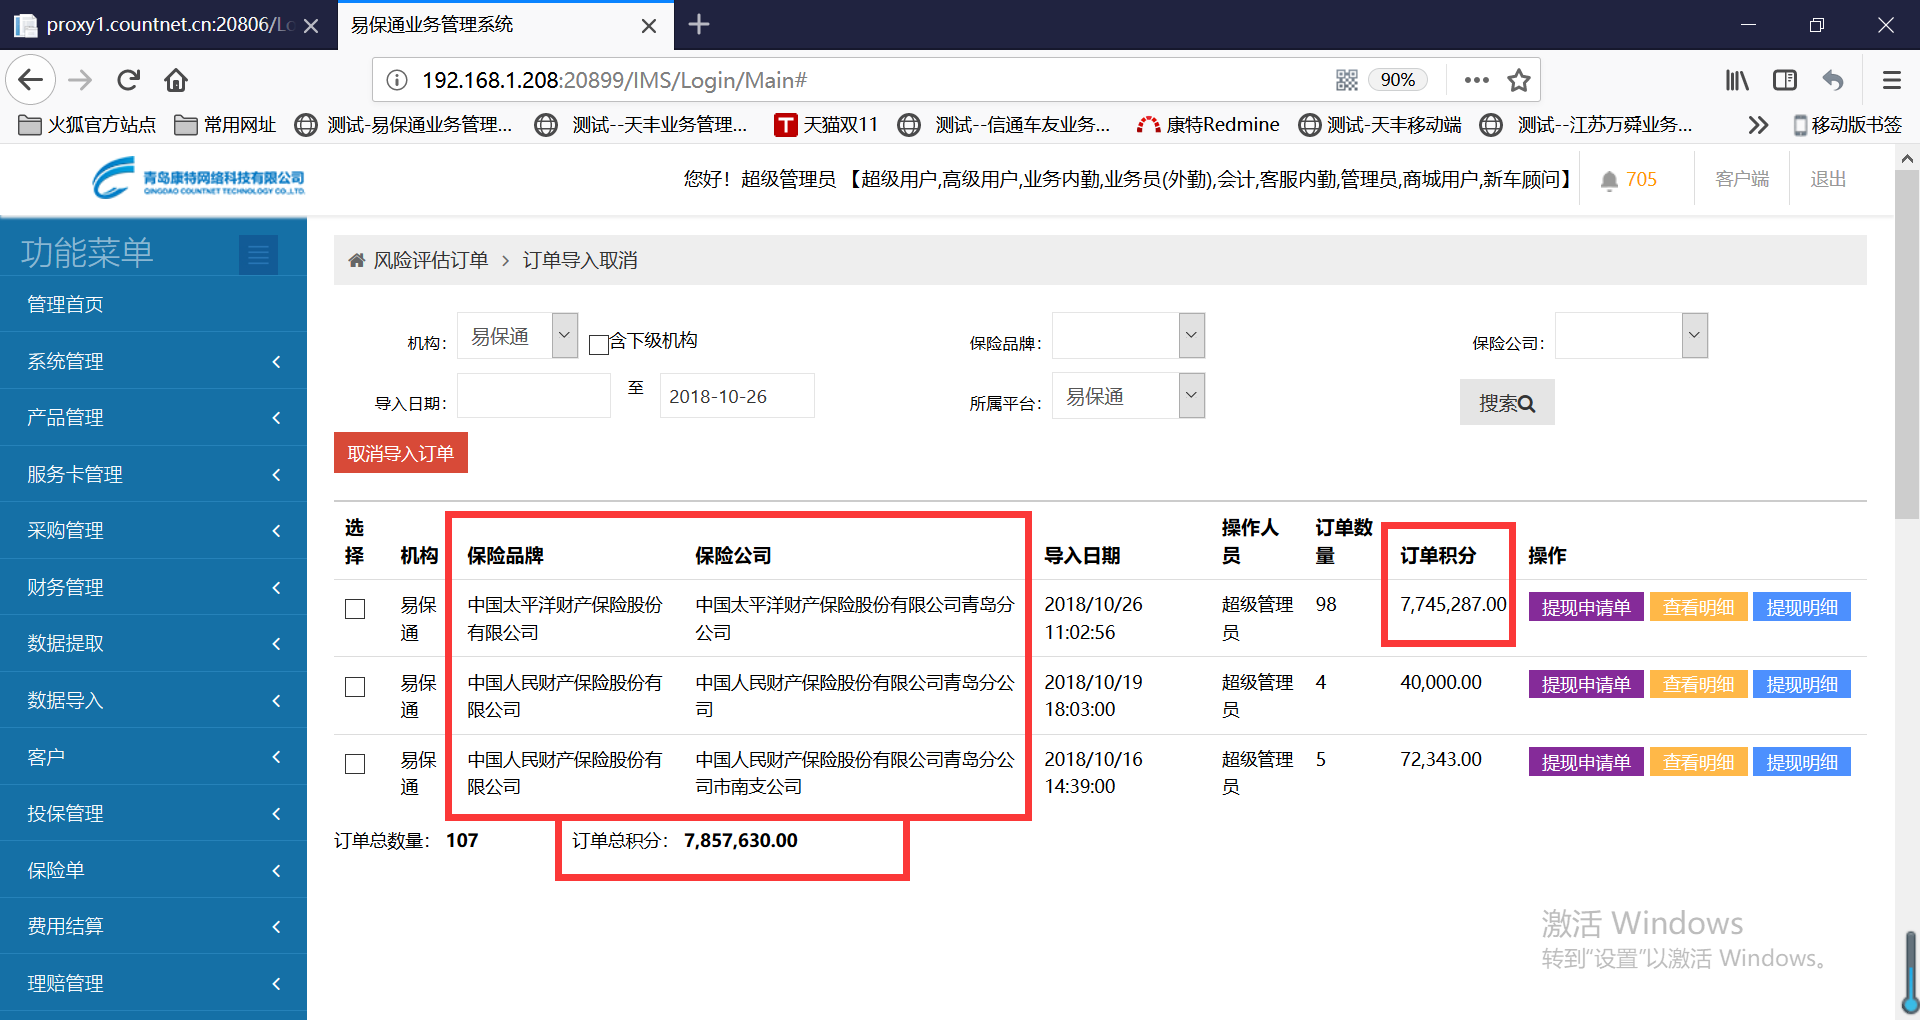Expand the 数据提取 sidebar menu
The height and width of the screenshot is (1020, 1920).
click(153, 643)
